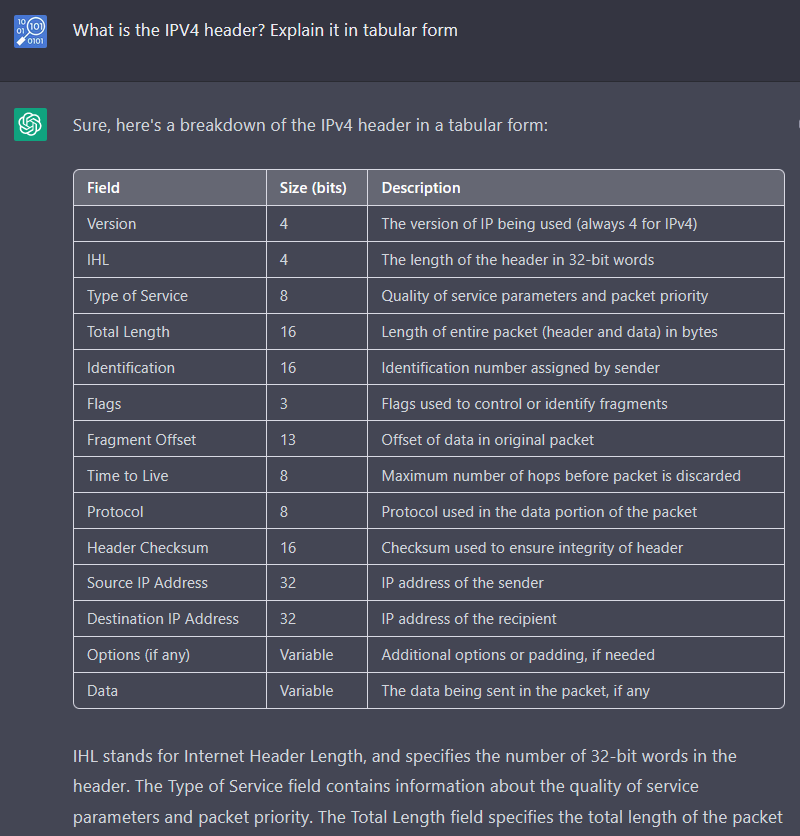Select the "IHL" field cell
This screenshot has height=836, width=800.
[98, 260]
